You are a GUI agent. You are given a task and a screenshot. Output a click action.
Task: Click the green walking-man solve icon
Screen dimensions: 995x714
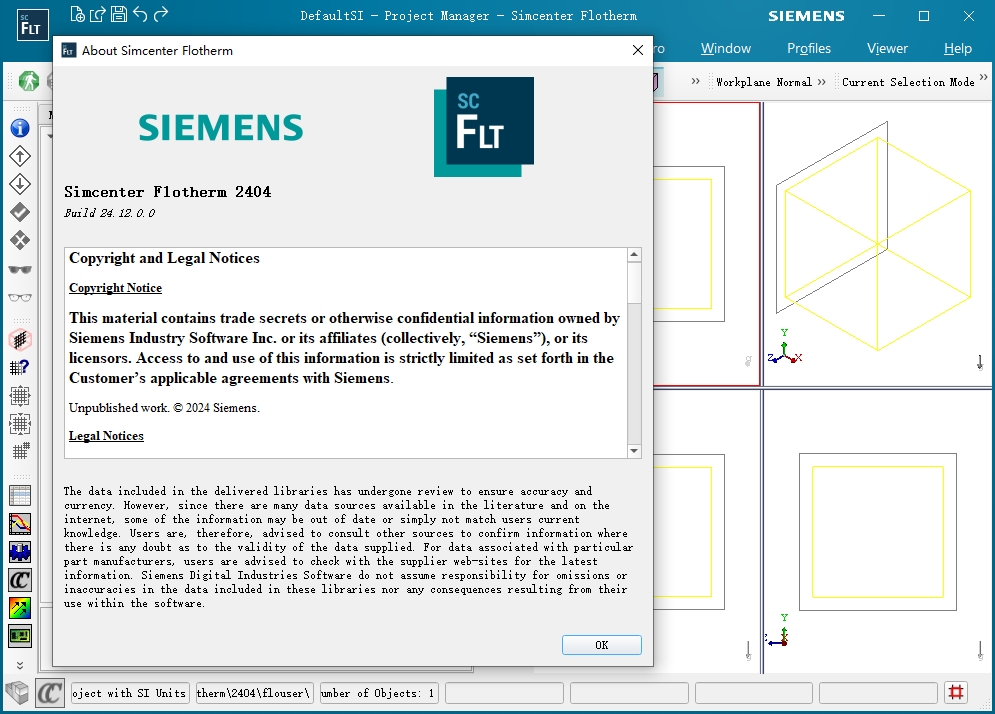(28, 81)
